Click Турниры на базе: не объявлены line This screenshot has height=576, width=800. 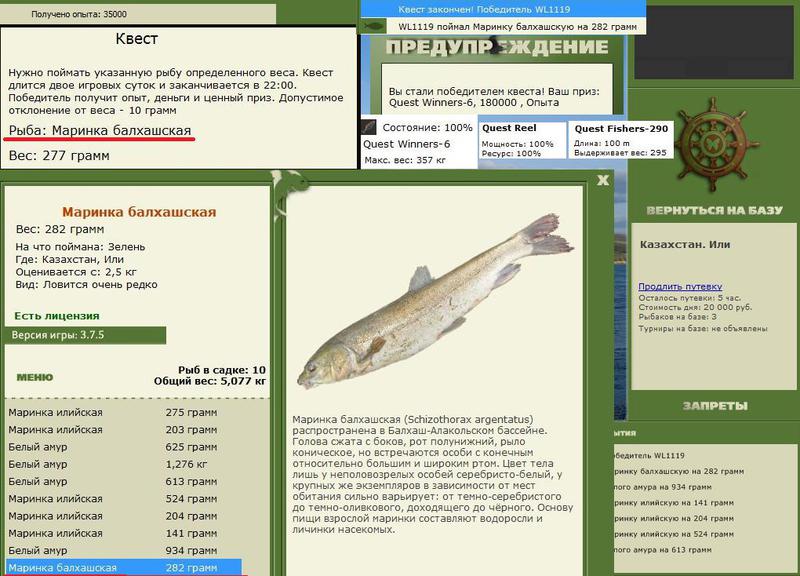703,329
